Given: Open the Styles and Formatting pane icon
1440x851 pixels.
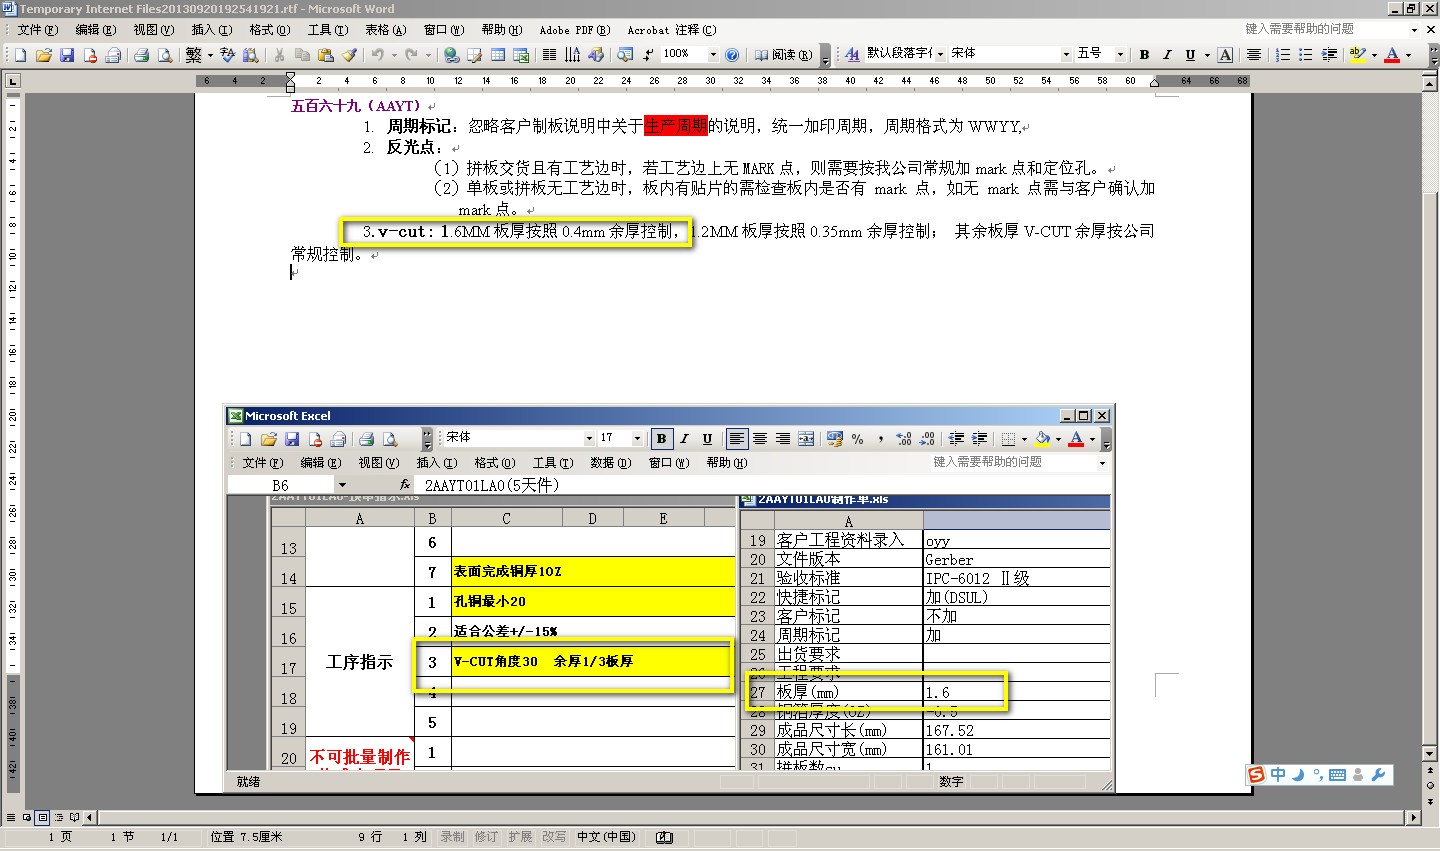Looking at the screenshot, I should [852, 55].
